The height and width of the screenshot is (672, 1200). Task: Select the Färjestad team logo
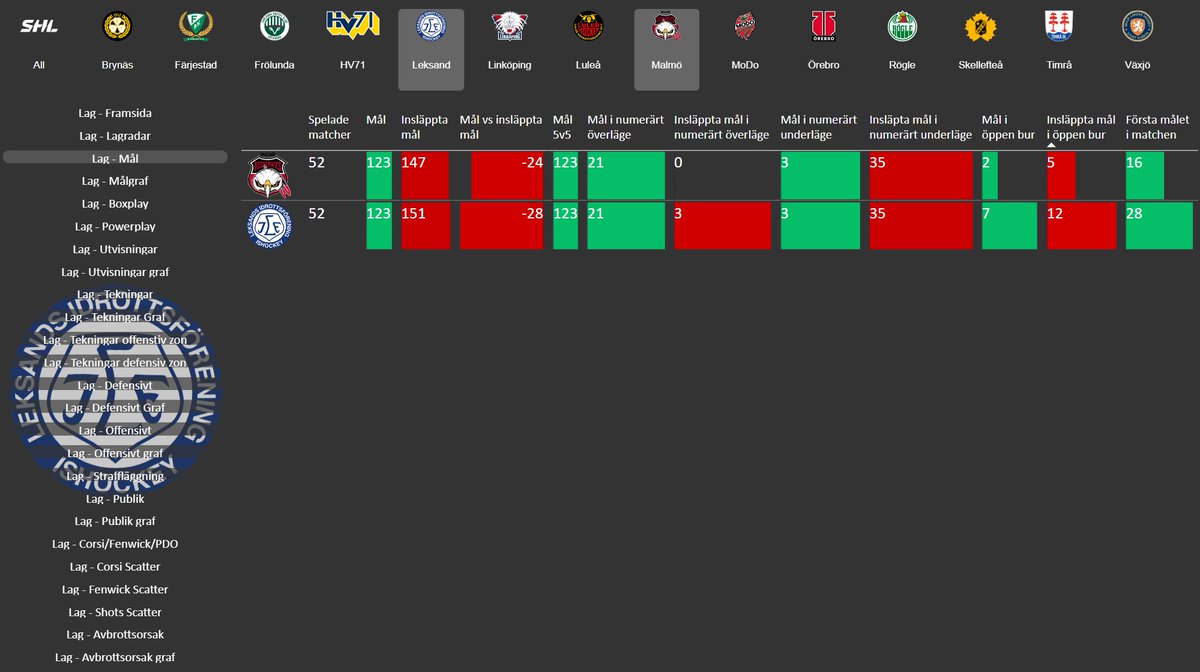[x=195, y=26]
